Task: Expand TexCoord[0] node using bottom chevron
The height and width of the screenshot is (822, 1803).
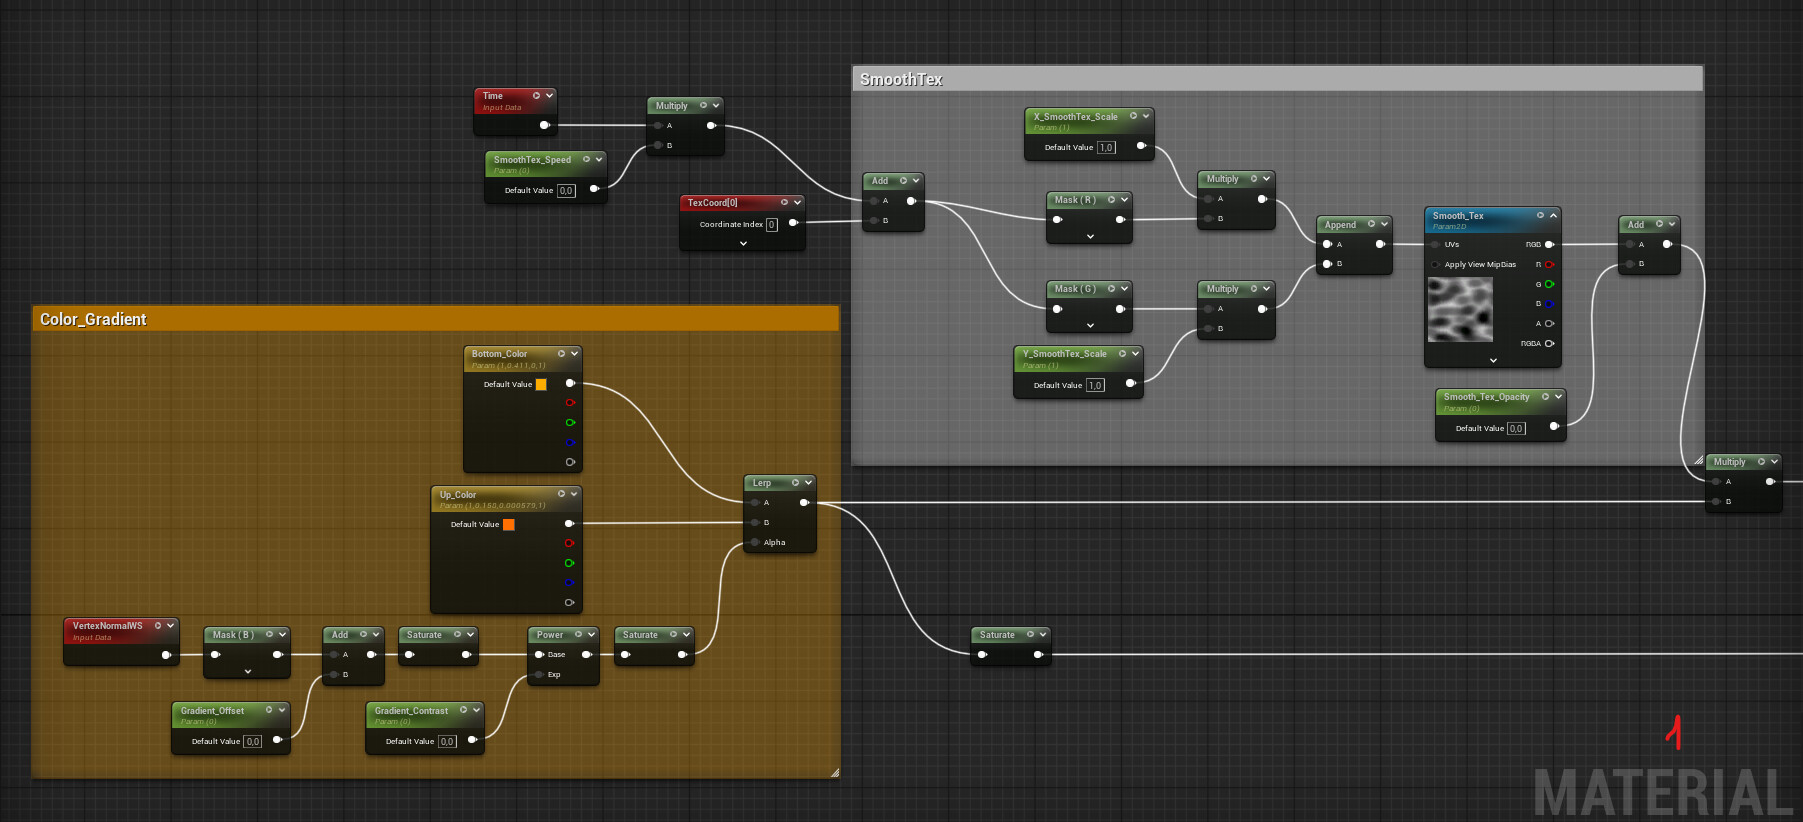Action: (x=743, y=244)
